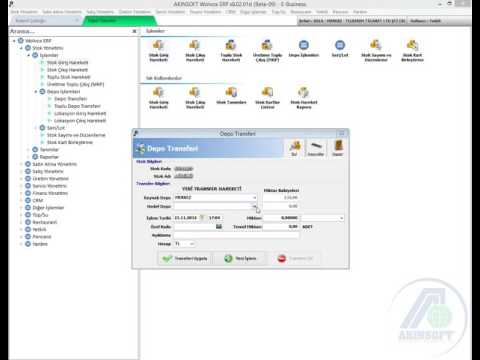Open Stok Giriş Hareketi in Sık Kullanılanlar
This screenshot has height=360, width=480.
click(x=159, y=98)
